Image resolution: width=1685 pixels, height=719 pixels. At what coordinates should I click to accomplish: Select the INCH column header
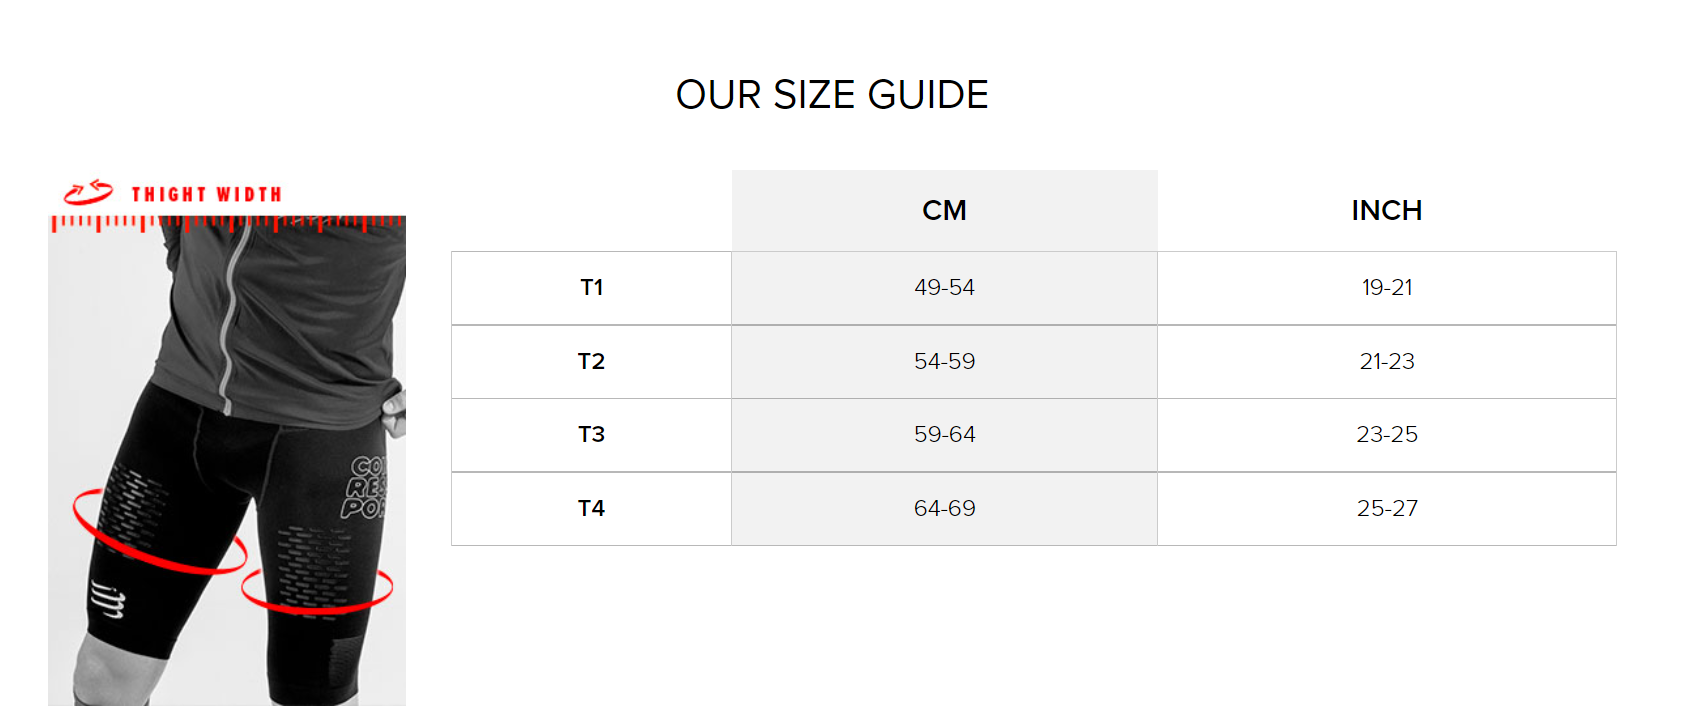[x=1386, y=210]
